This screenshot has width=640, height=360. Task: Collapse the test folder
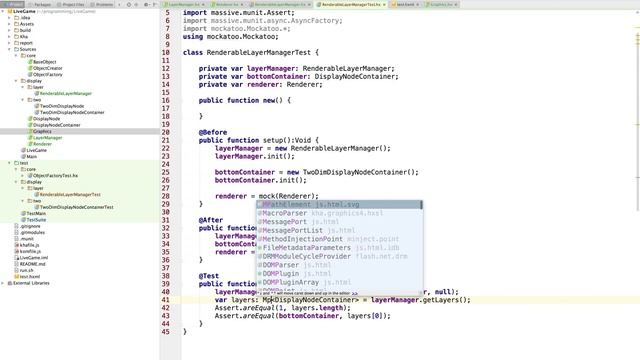pyautogui.click(x=9, y=163)
